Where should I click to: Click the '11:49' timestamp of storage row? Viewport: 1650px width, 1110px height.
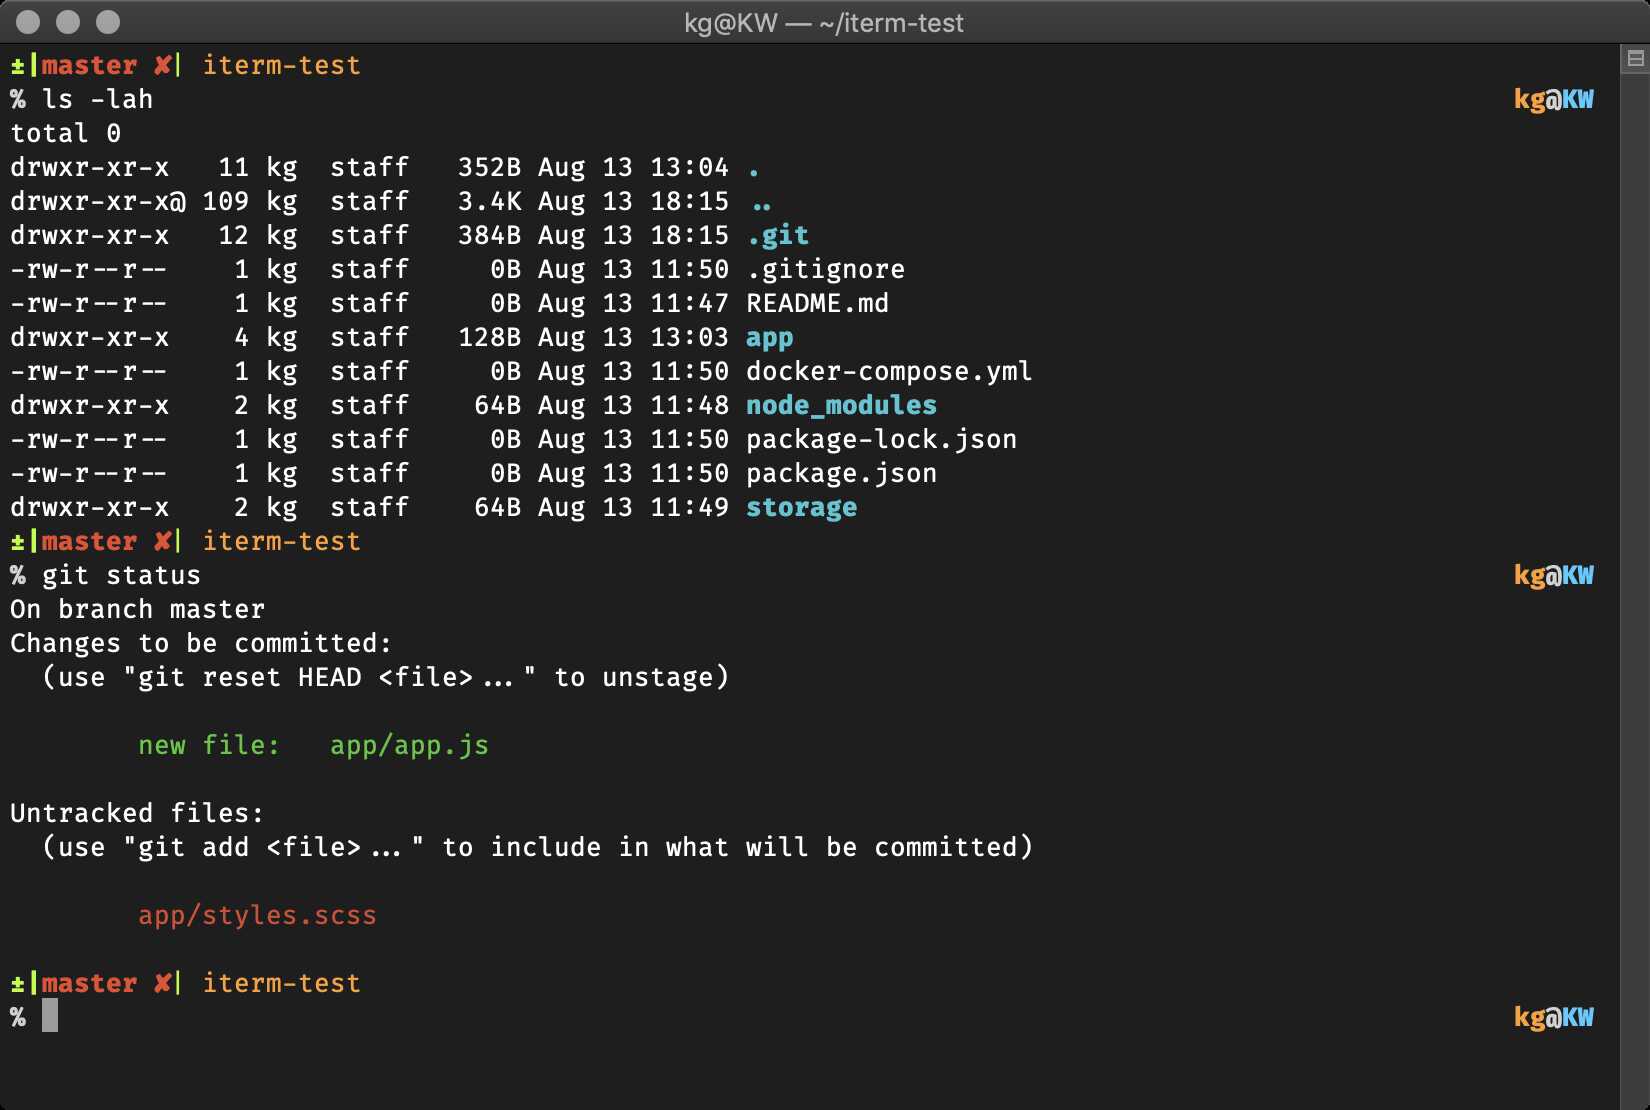[690, 507]
